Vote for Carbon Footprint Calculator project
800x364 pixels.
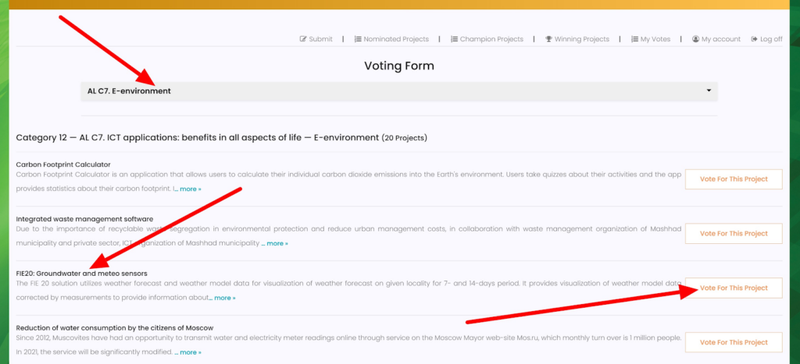point(734,179)
